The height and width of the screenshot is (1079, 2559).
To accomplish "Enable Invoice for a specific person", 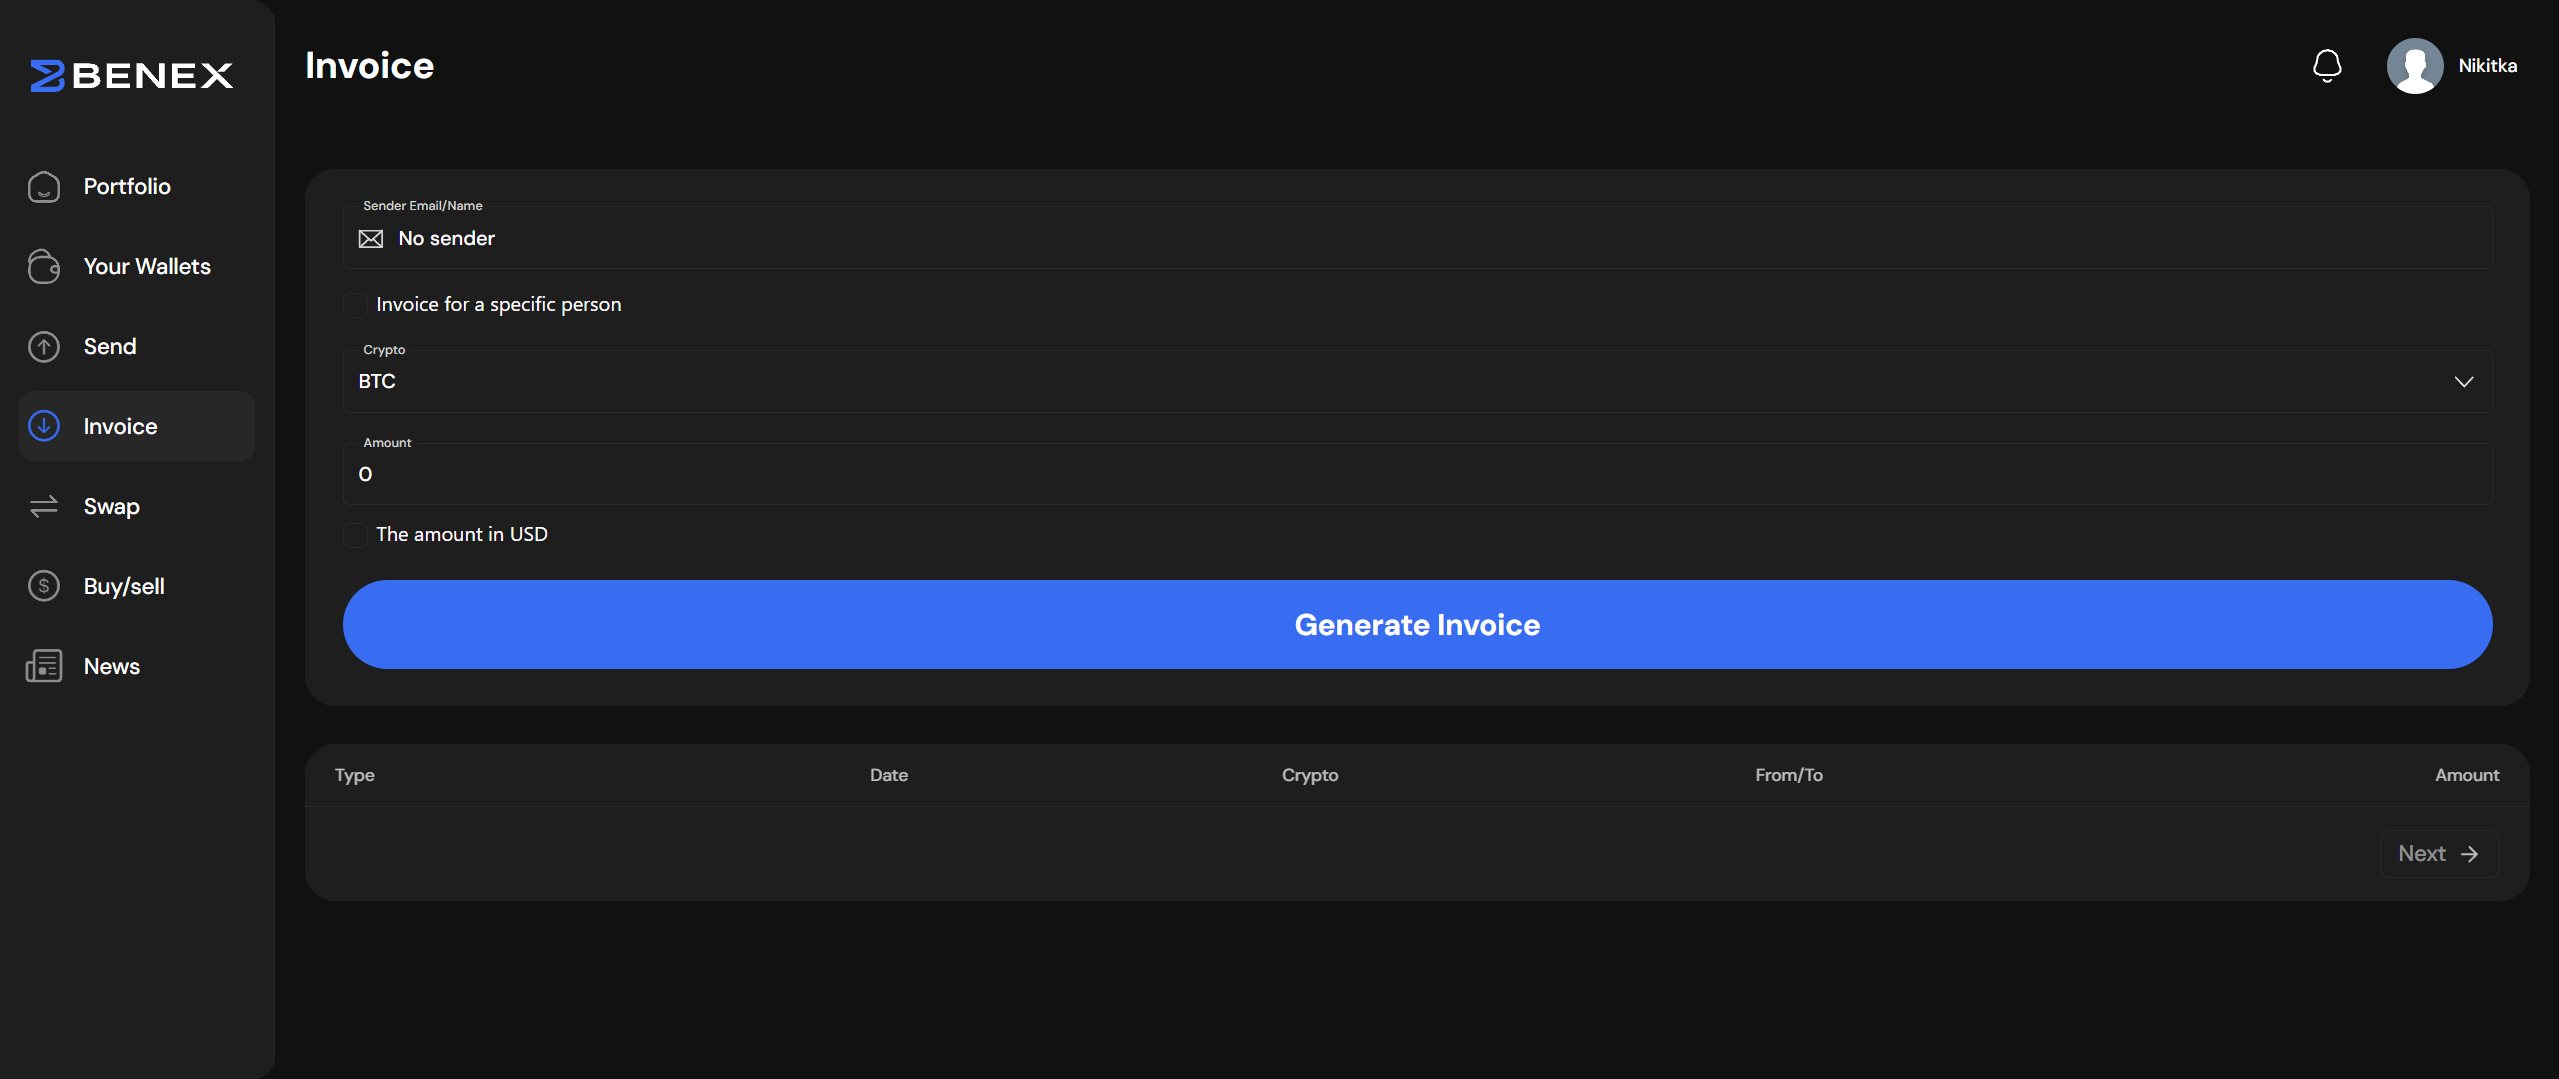I will pos(355,305).
